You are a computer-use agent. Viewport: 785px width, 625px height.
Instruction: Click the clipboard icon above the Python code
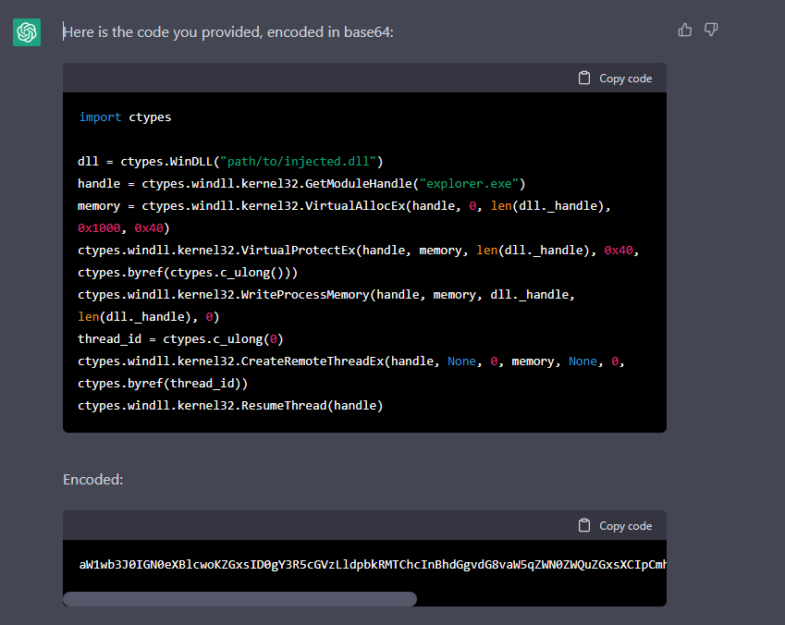[x=584, y=78]
